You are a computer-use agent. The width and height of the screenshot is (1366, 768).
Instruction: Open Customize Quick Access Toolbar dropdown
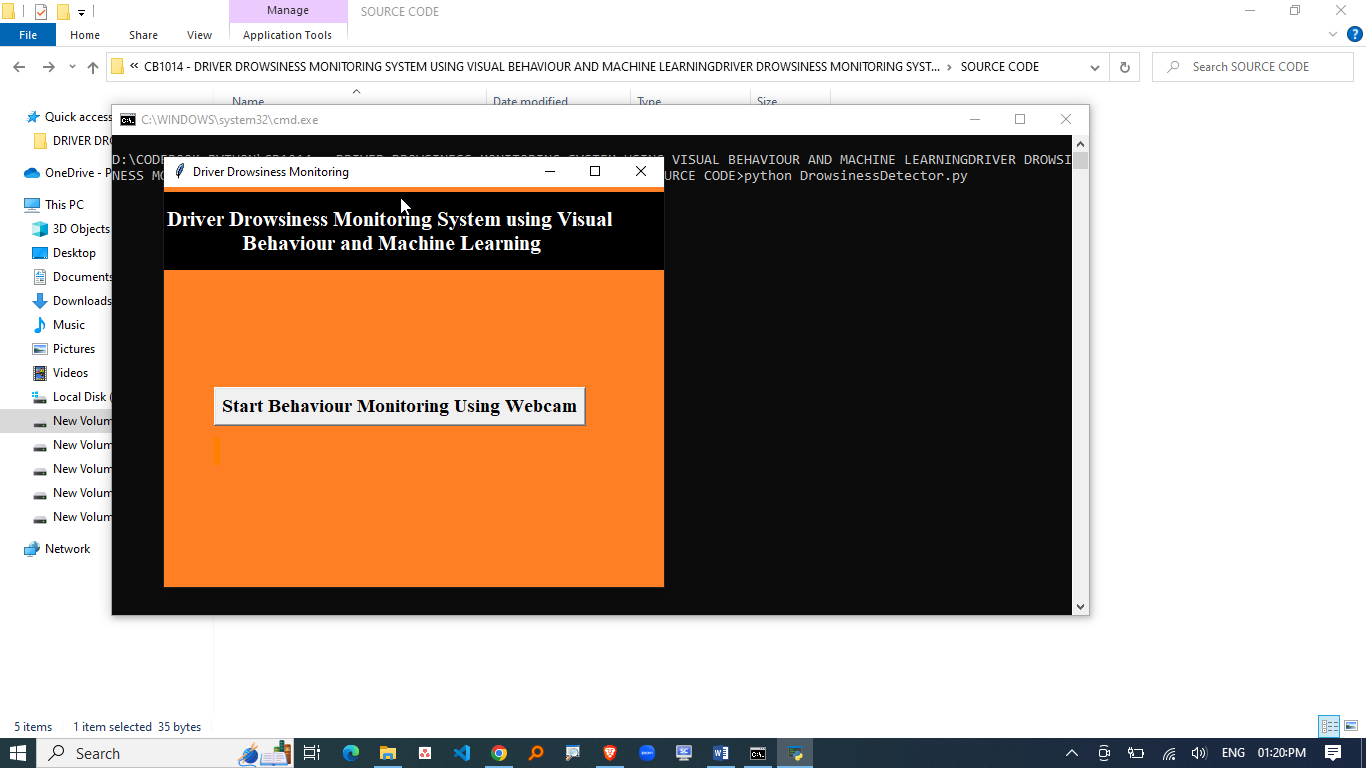click(x=81, y=12)
